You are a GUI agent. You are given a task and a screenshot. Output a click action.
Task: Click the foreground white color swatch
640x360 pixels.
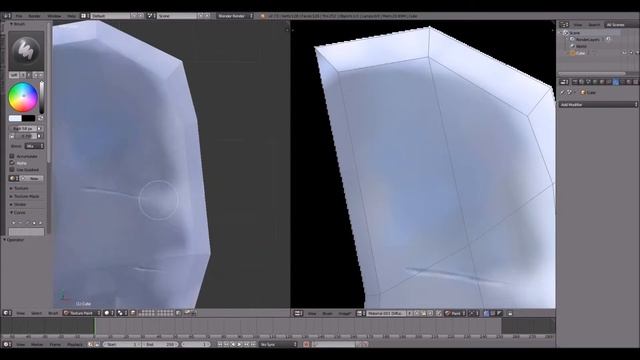click(x=15, y=118)
